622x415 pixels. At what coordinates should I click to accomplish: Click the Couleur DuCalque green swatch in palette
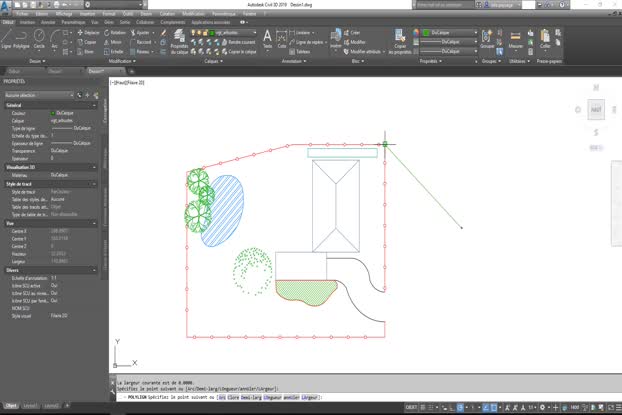pyautogui.click(x=52, y=113)
